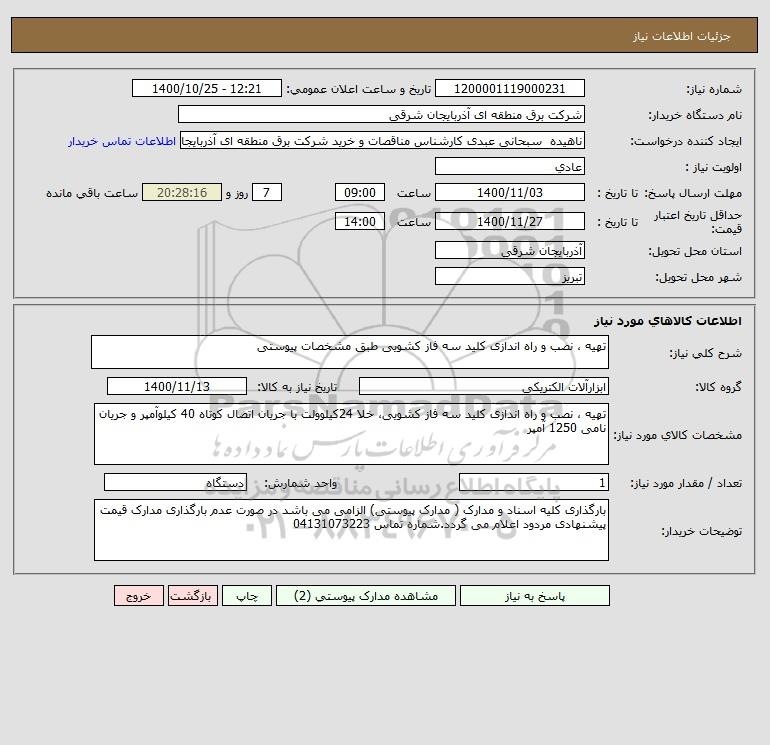This screenshot has width=770, height=745.
Task: Click price validity date 1400/11/27
Action: pos(510,221)
